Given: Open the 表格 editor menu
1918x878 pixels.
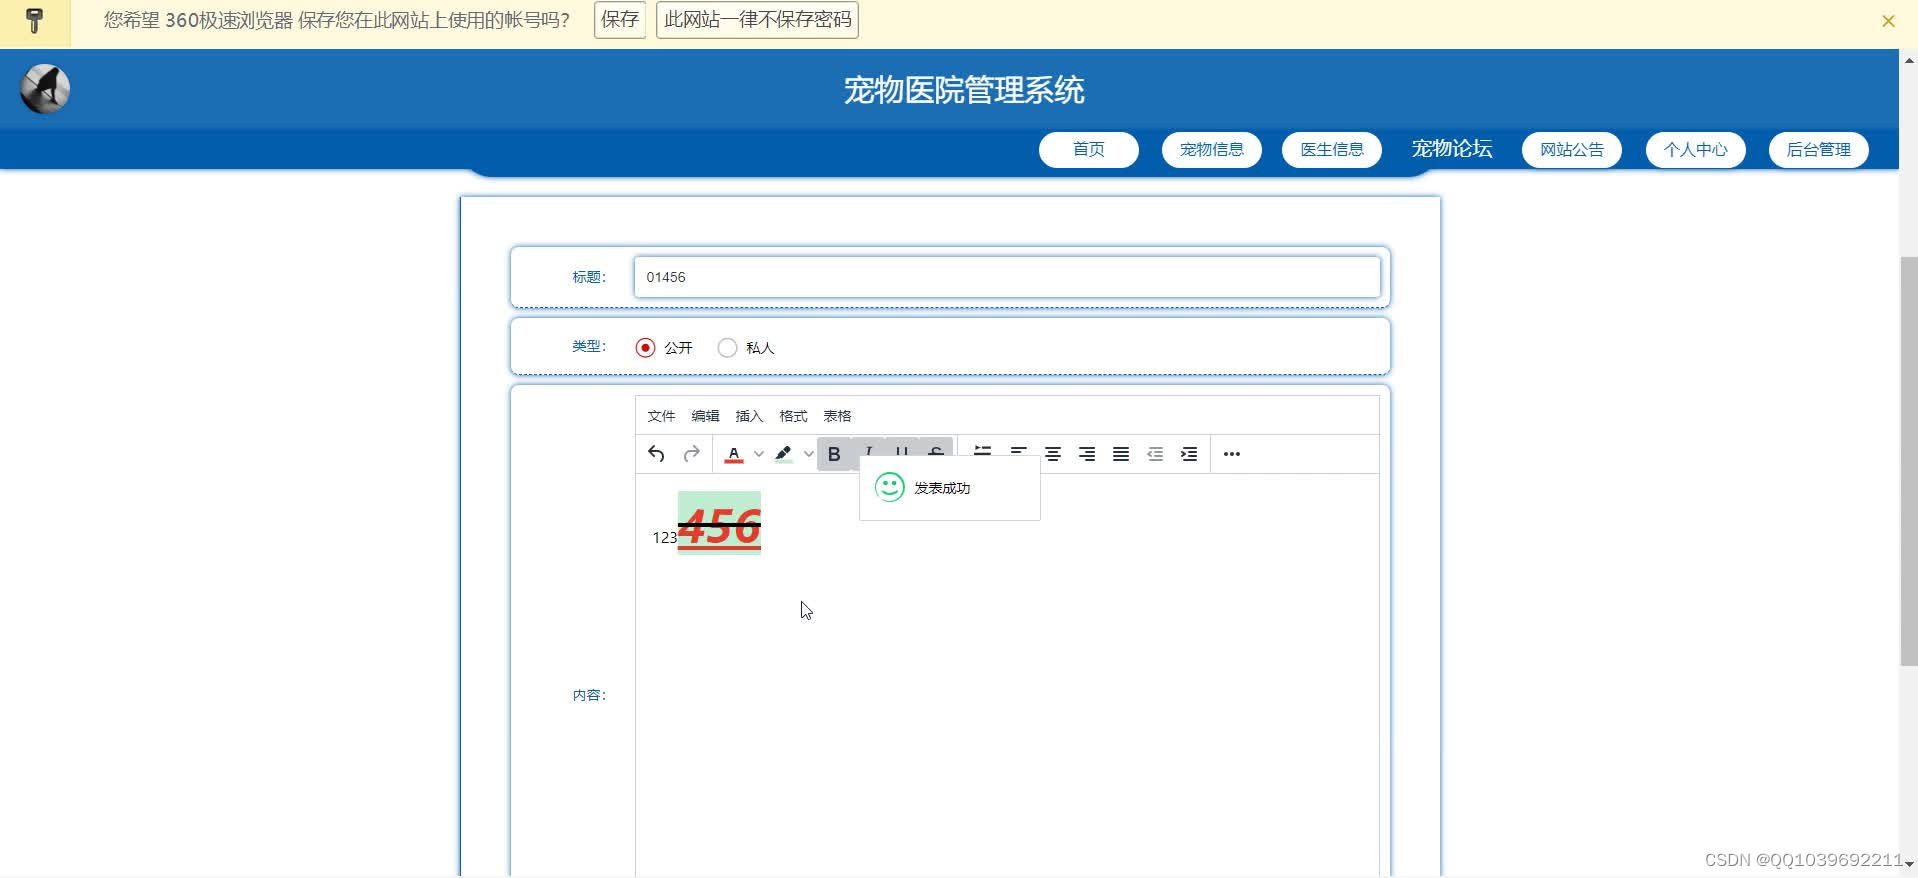Looking at the screenshot, I should pos(837,416).
